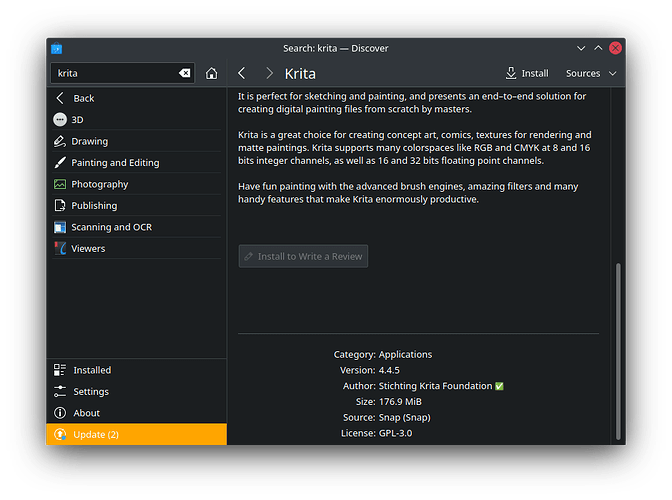The height and width of the screenshot is (500, 672).
Task: Click the Back chevron in sidebar
Action: [x=60, y=98]
